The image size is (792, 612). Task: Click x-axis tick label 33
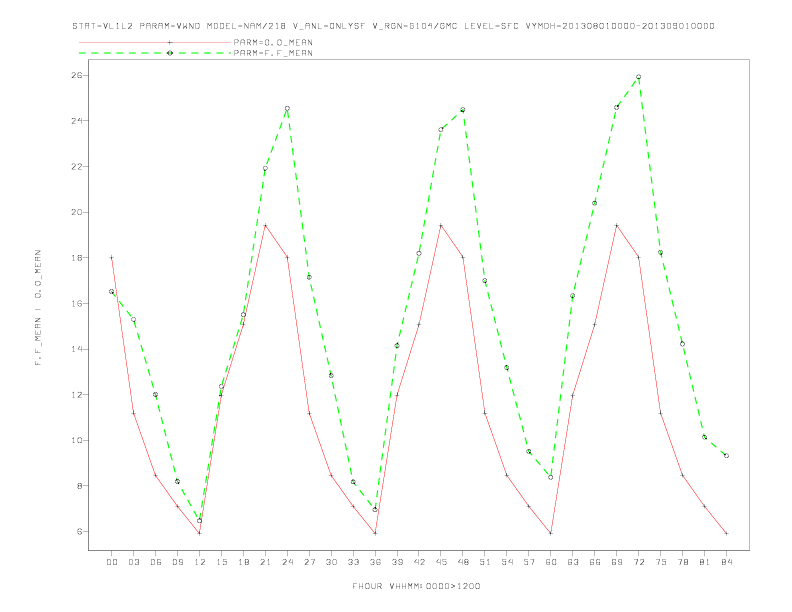[353, 562]
